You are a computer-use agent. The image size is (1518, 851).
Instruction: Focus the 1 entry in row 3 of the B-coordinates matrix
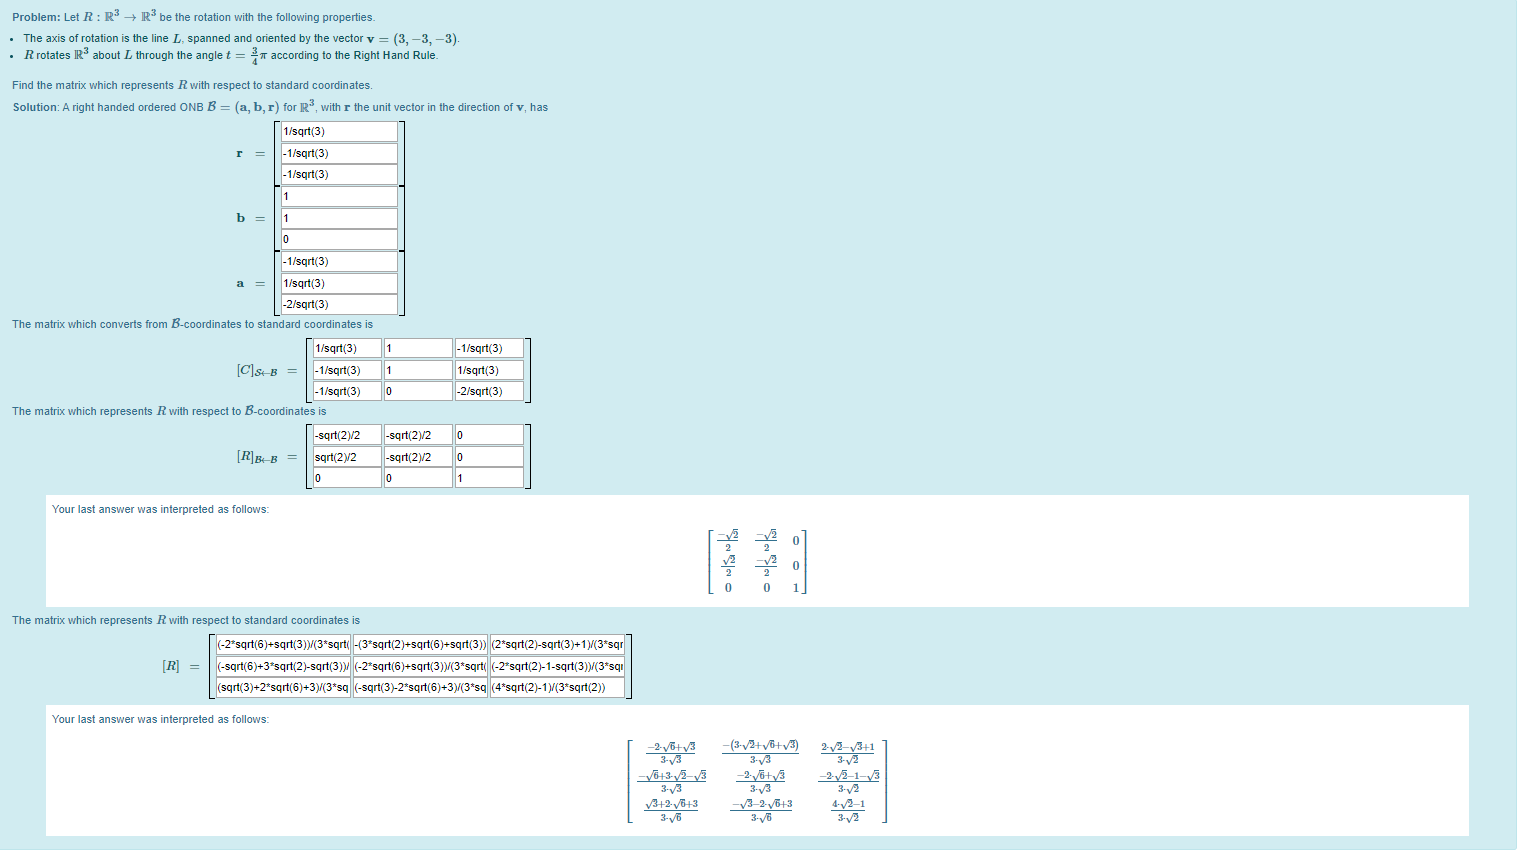pyautogui.click(x=489, y=478)
